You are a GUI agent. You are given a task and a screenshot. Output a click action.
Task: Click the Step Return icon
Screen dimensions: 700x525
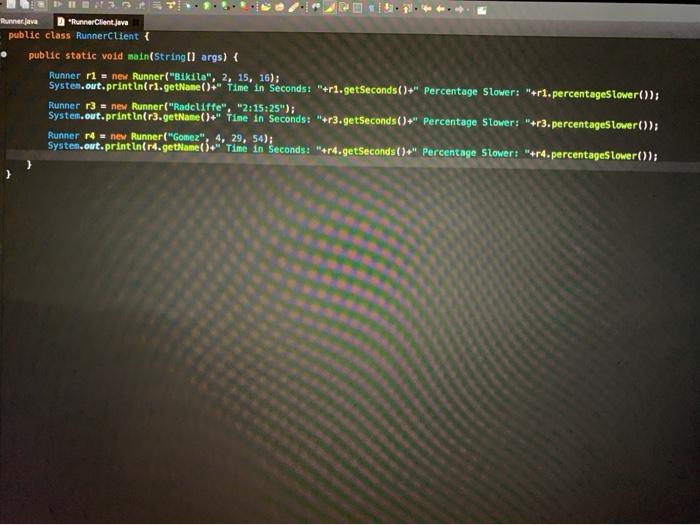[x=141, y=6]
